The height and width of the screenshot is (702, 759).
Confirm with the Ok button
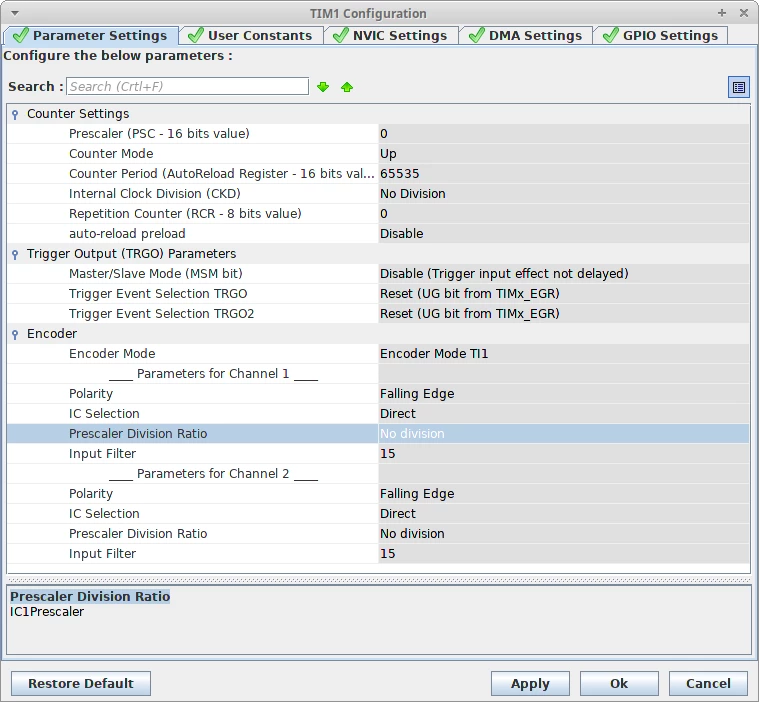point(619,683)
